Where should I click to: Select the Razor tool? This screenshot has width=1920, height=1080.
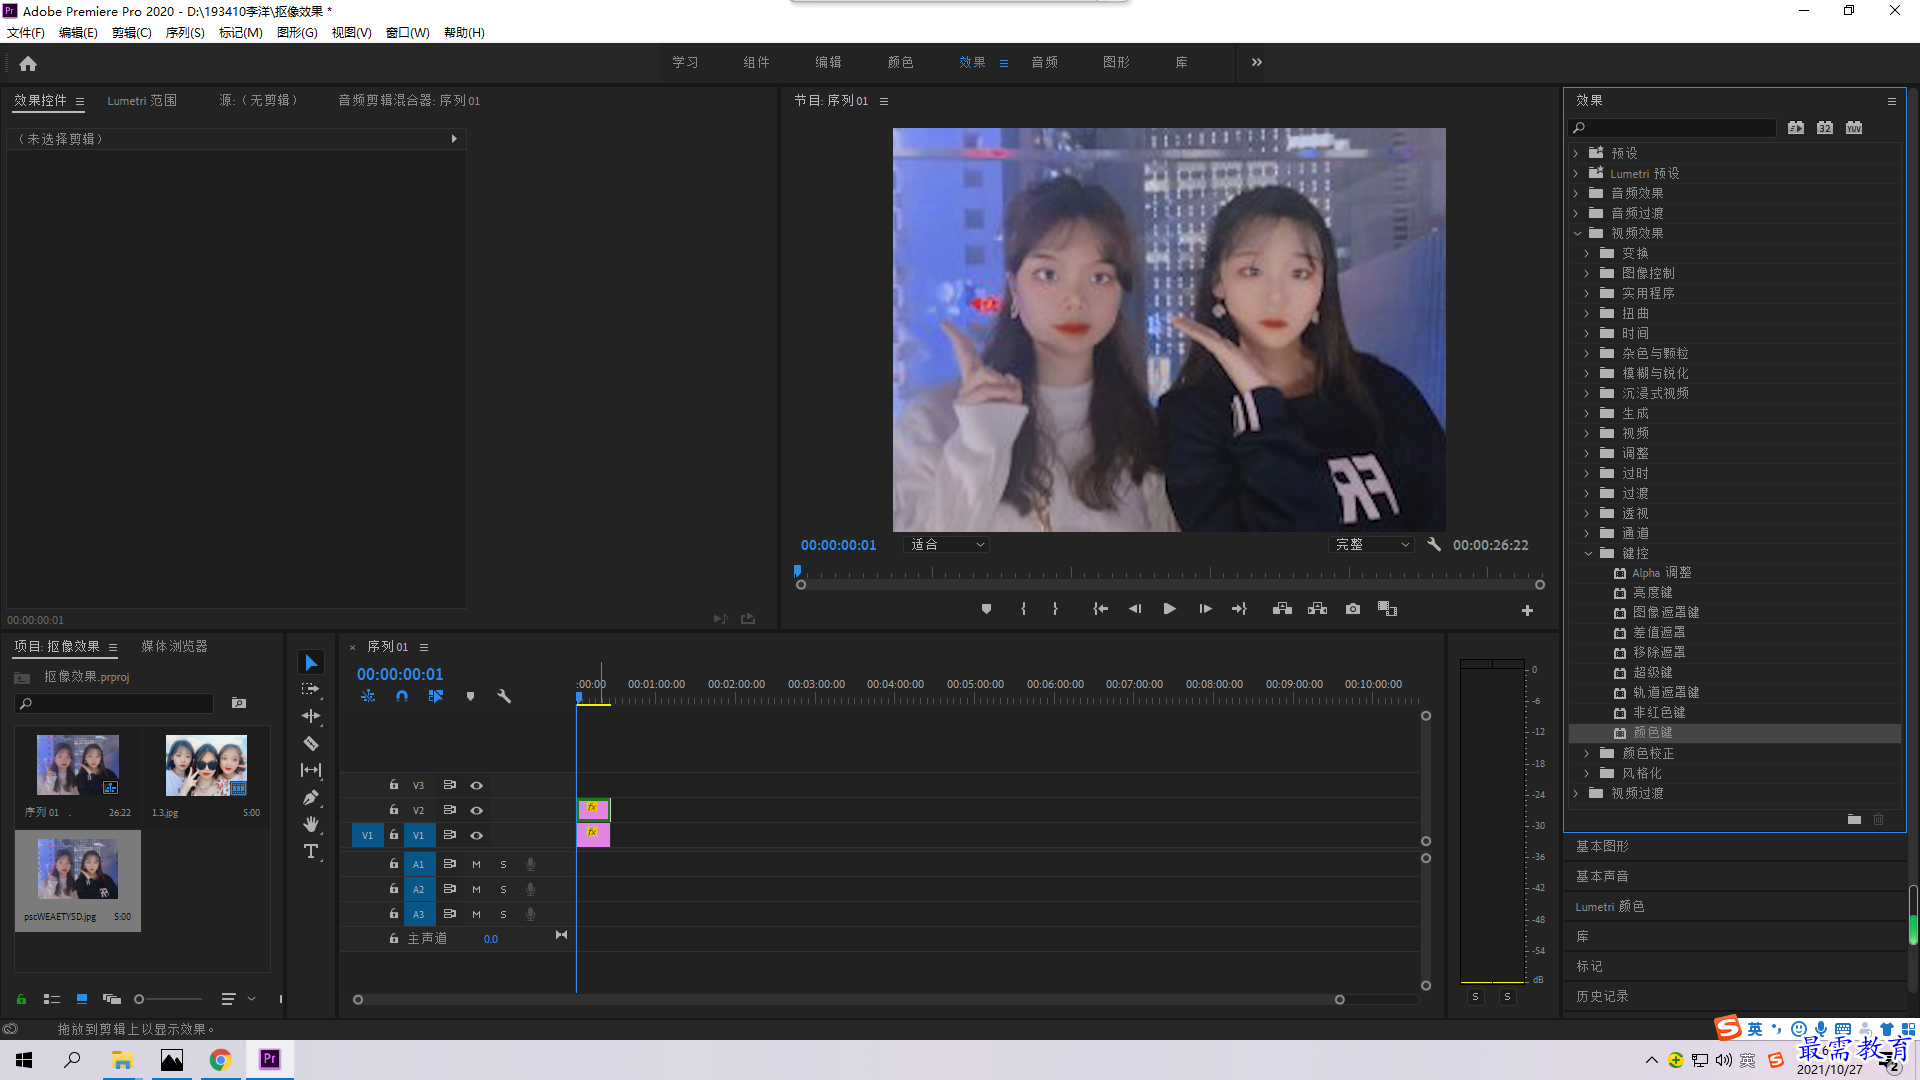(311, 743)
